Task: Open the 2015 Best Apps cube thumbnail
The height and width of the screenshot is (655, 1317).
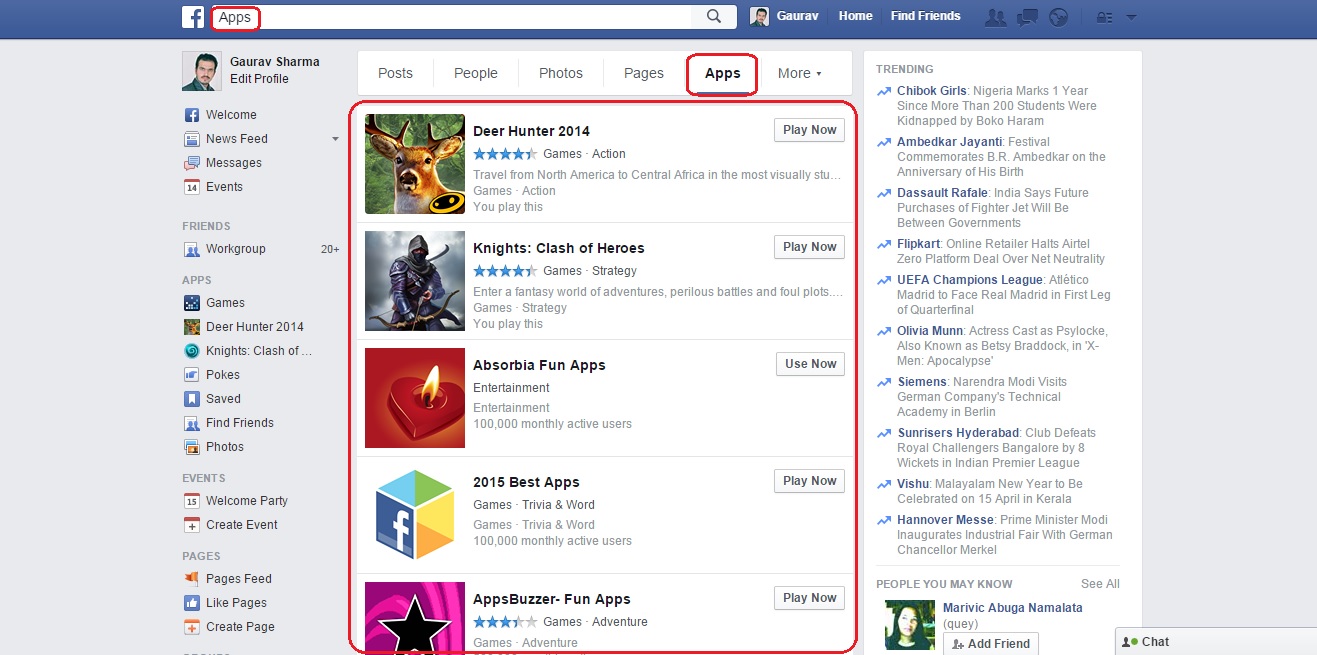Action: [415, 515]
